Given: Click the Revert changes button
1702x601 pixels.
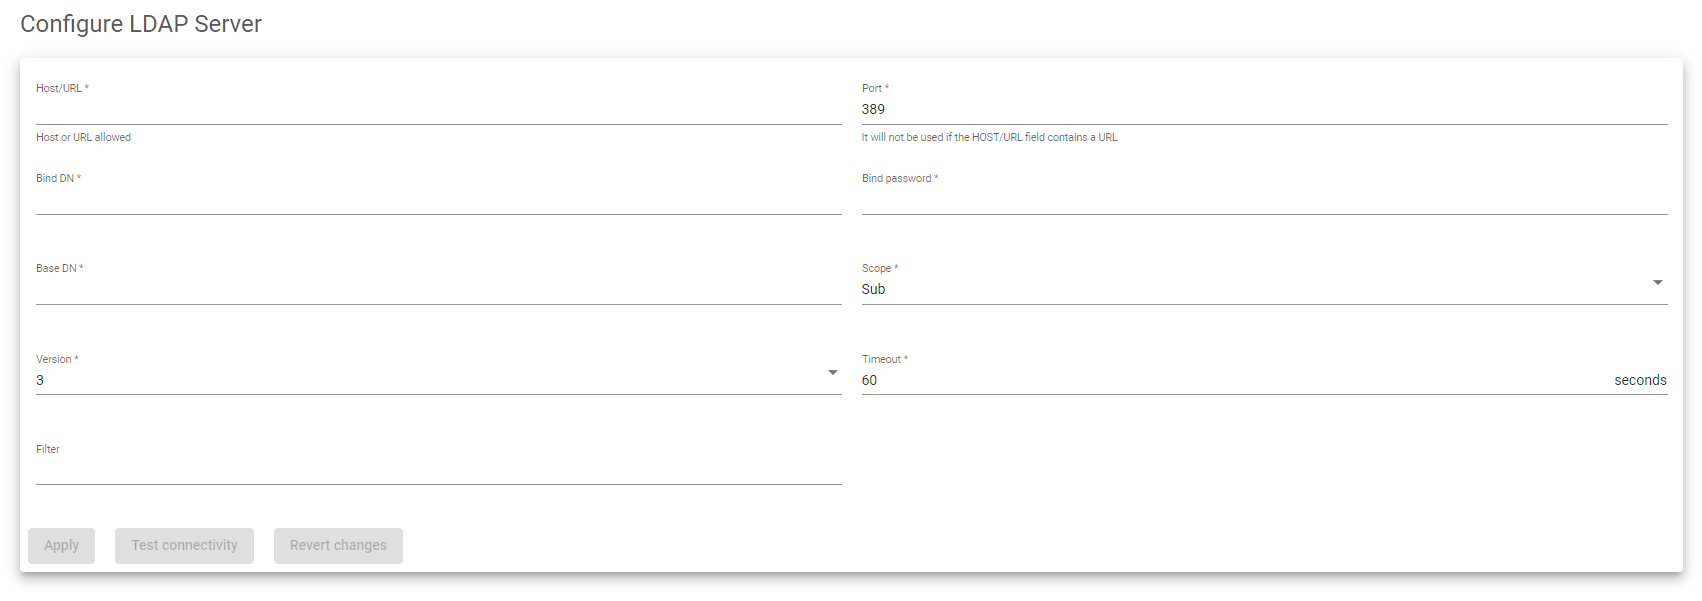Looking at the screenshot, I should point(338,546).
